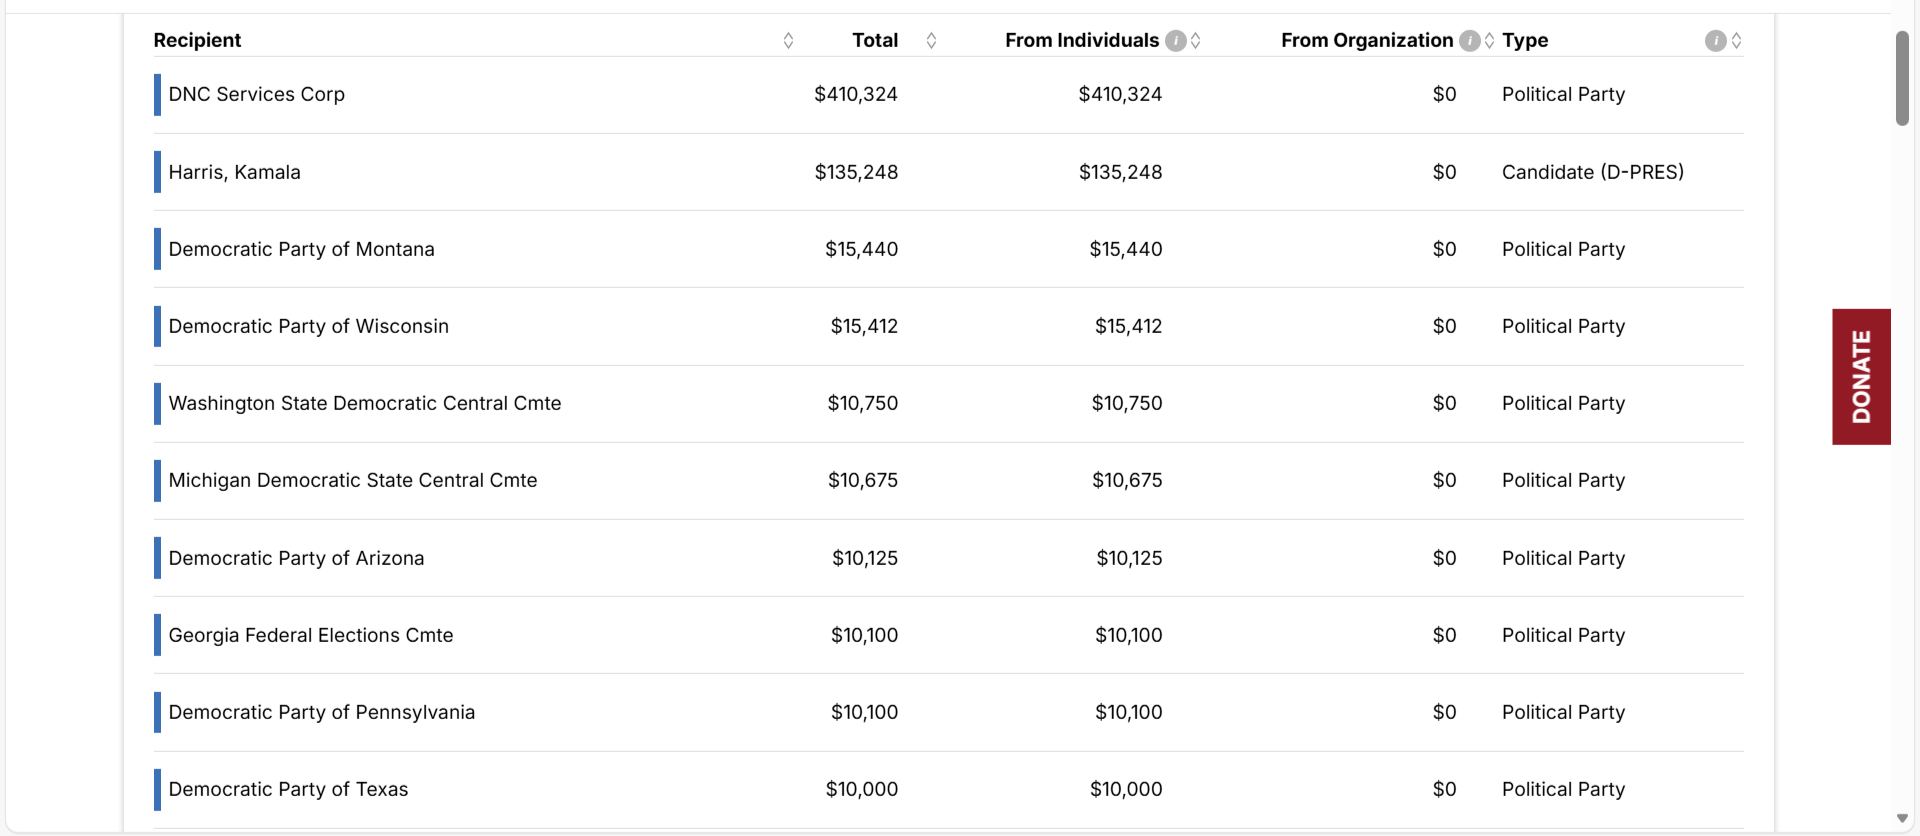Click the scroll down arrow

[1902, 819]
